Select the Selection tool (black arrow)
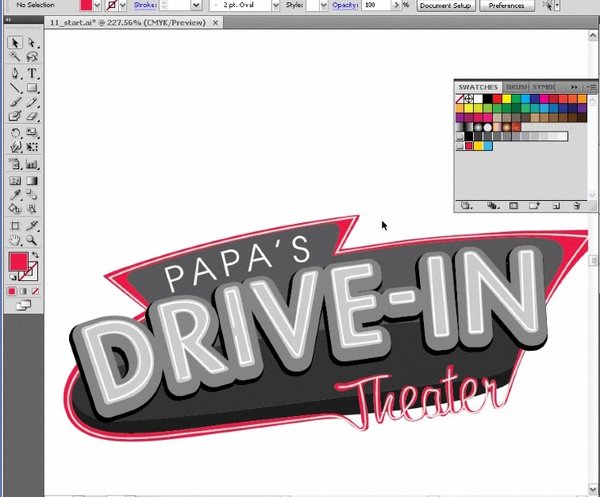This screenshot has height=497, width=600. (x=15, y=43)
